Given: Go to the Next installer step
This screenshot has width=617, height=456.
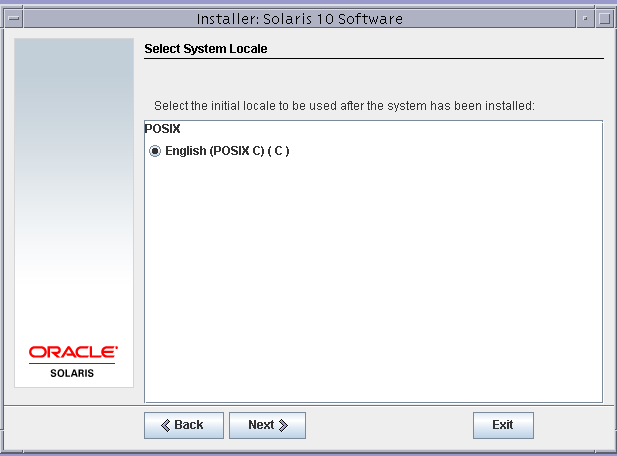Looking at the screenshot, I should (x=267, y=425).
